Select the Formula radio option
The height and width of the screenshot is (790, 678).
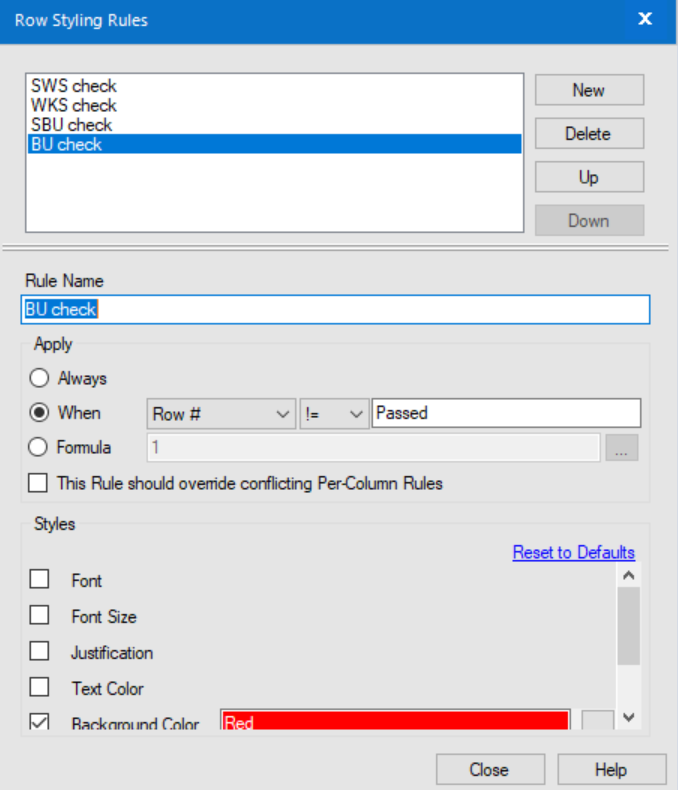coord(39,448)
